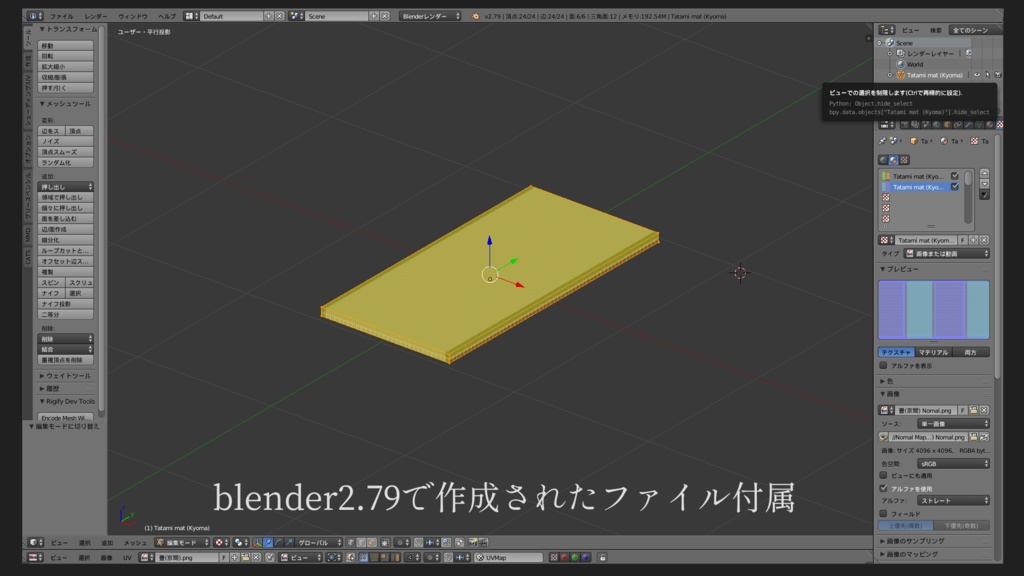Viewport: 1024px width, 576px height.
Task: Open the レンダー (Render) menu
Action: pos(96,16)
